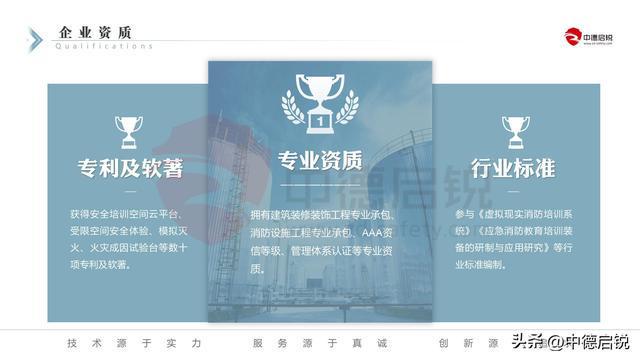
Task: Click the trophy icon above 行业标准
Action: (x=516, y=132)
